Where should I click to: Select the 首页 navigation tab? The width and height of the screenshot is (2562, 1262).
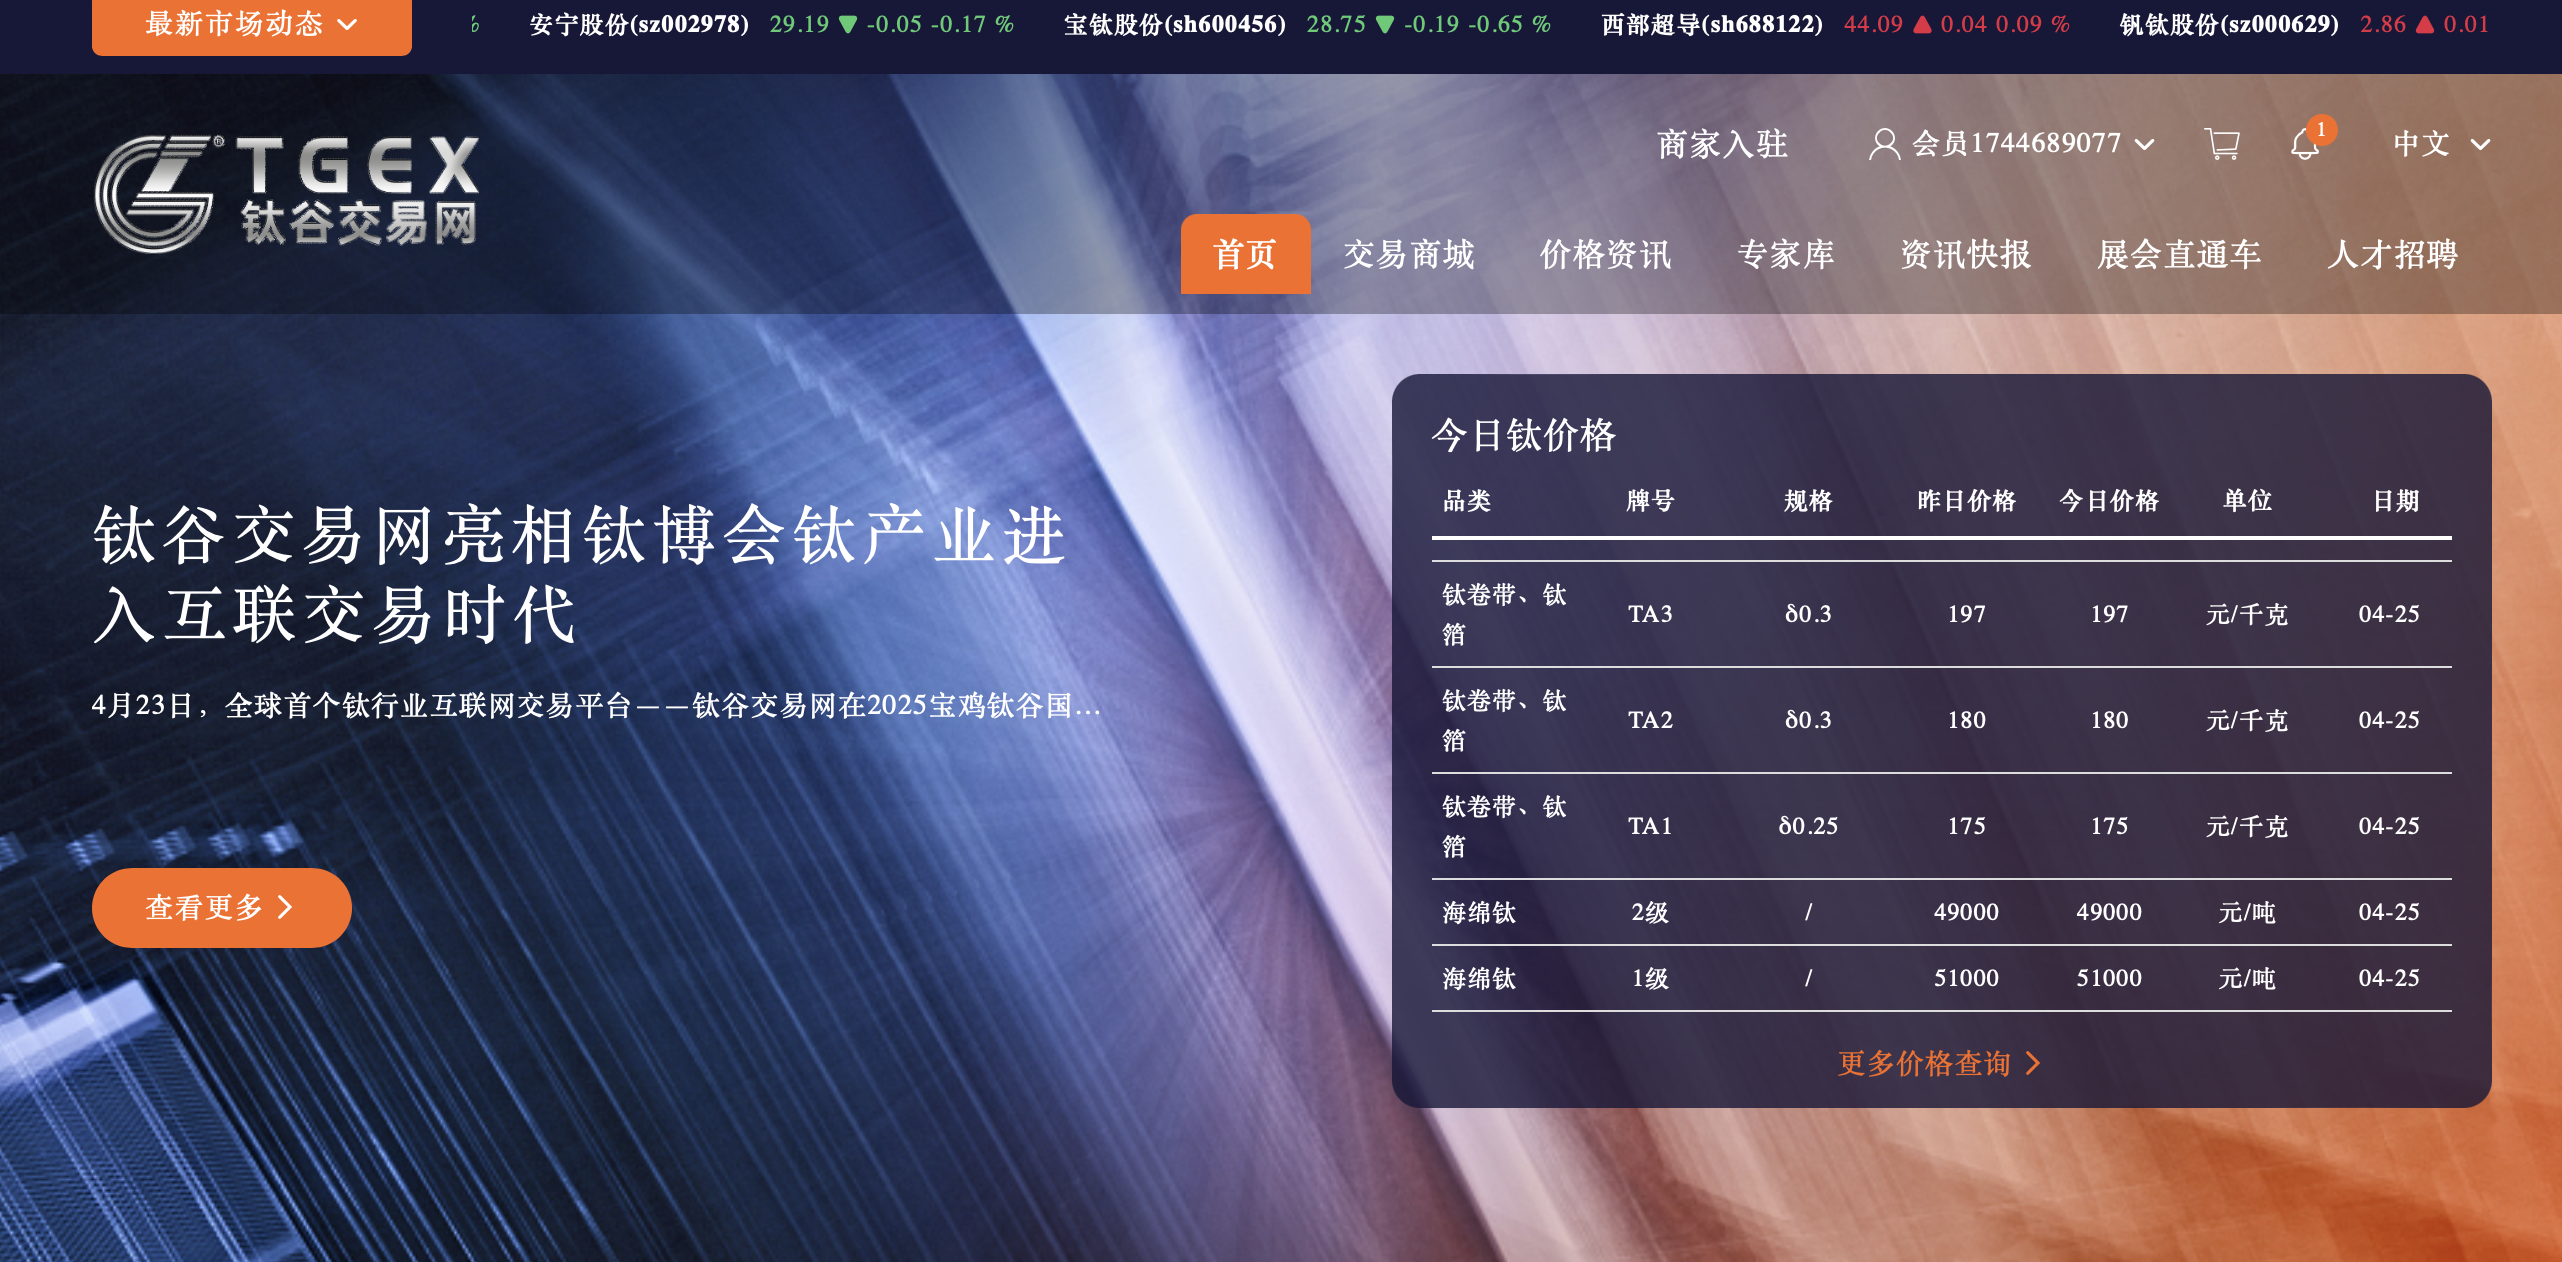pos(1244,255)
